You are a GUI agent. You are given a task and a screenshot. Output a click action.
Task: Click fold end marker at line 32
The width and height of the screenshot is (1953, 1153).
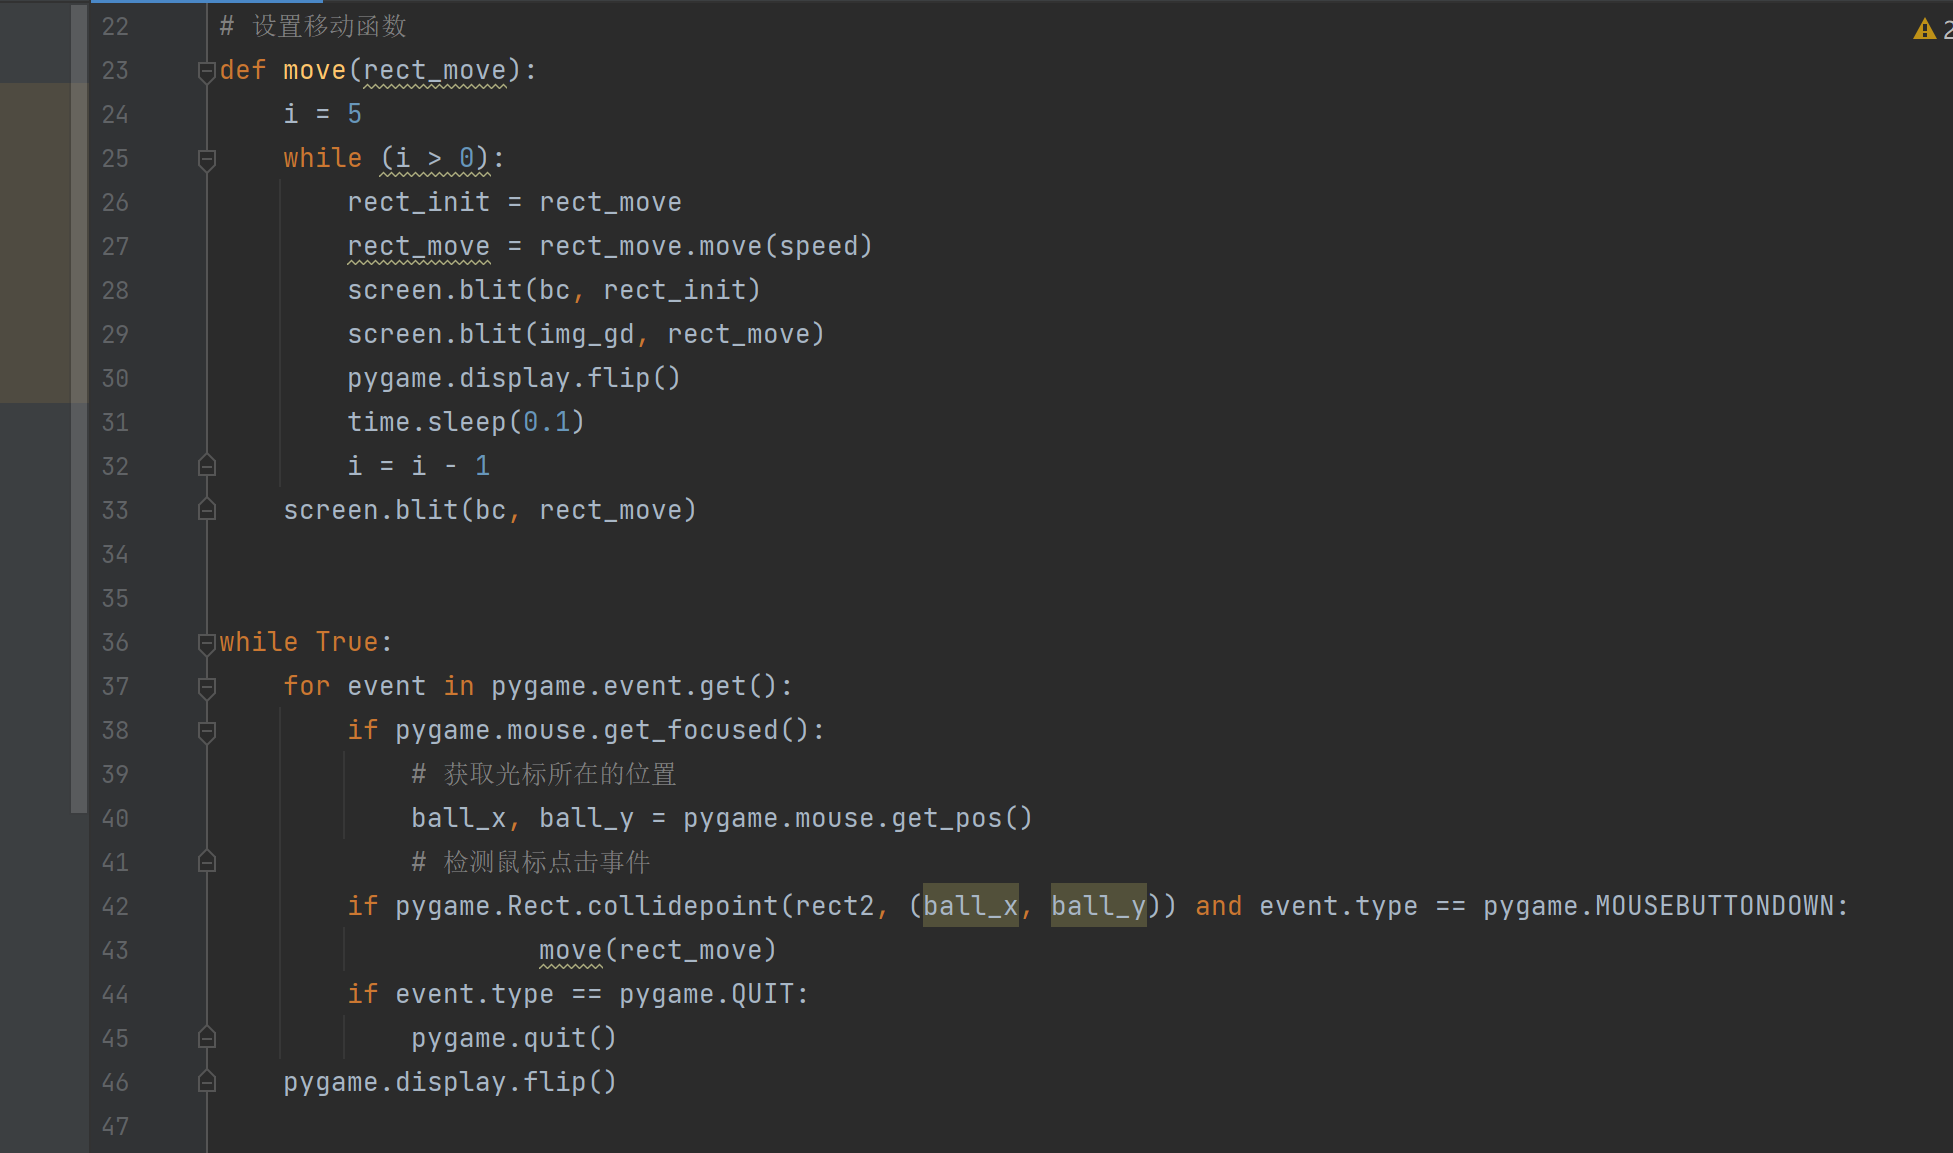click(207, 466)
